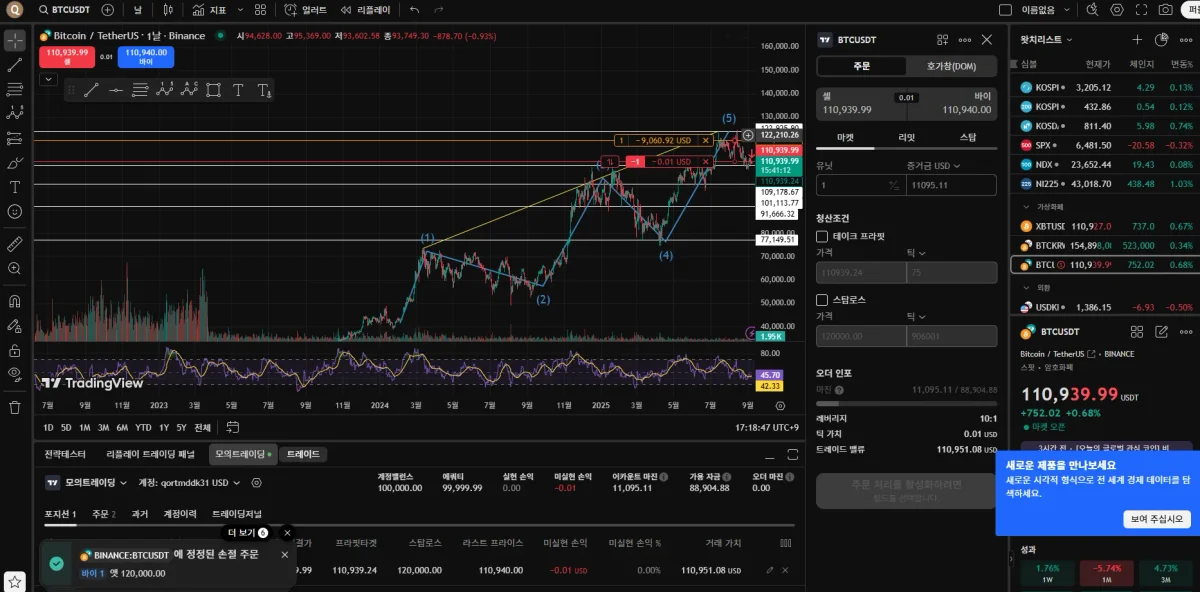The image size is (1200, 592).
Task: Click 보여 주십시오 in the promo popup
Action: pos(1156,519)
